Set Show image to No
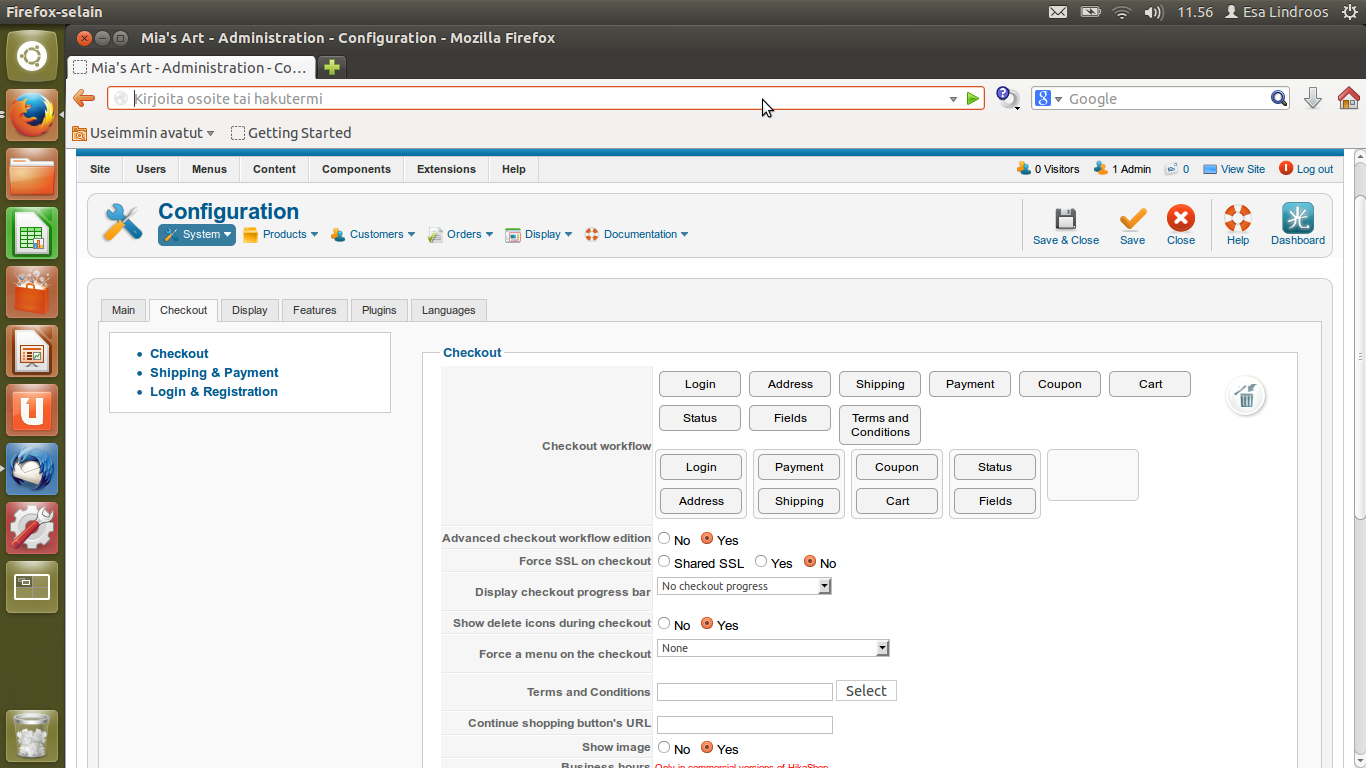This screenshot has height=768, width=1366. (664, 747)
